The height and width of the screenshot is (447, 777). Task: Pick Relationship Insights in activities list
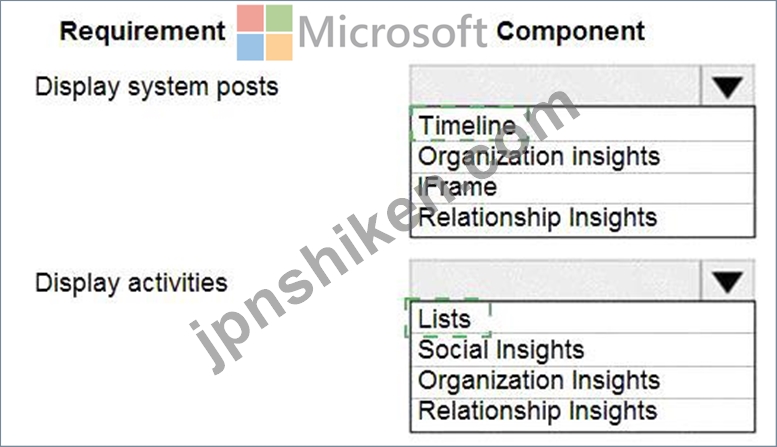(583, 412)
